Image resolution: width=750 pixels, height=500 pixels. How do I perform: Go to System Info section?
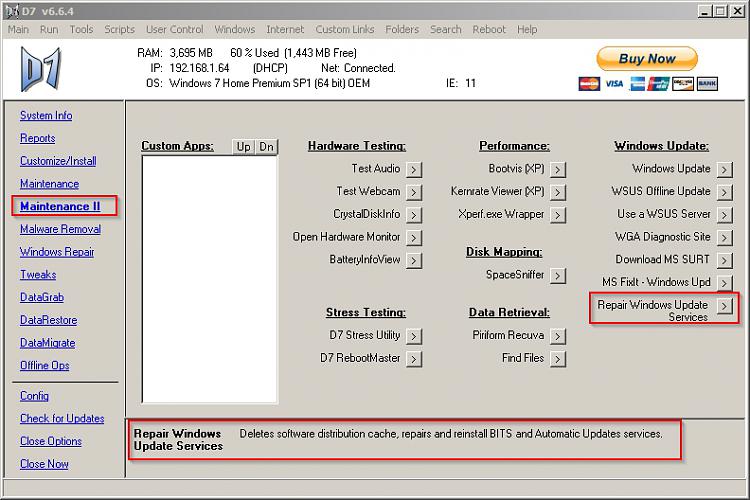46,116
